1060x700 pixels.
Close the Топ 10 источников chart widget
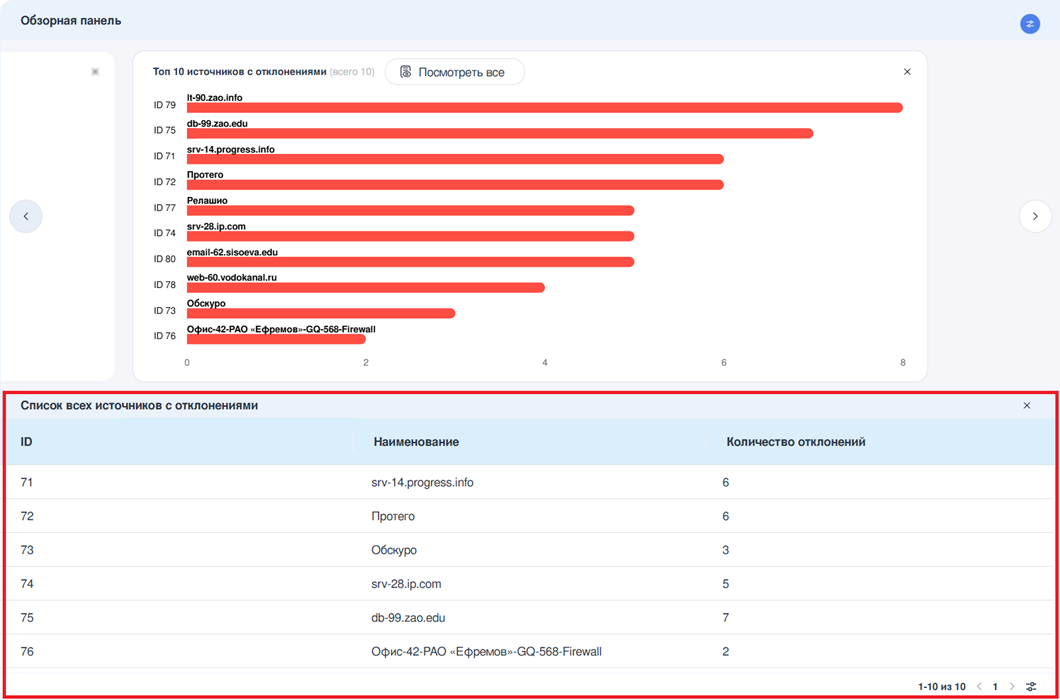[907, 72]
